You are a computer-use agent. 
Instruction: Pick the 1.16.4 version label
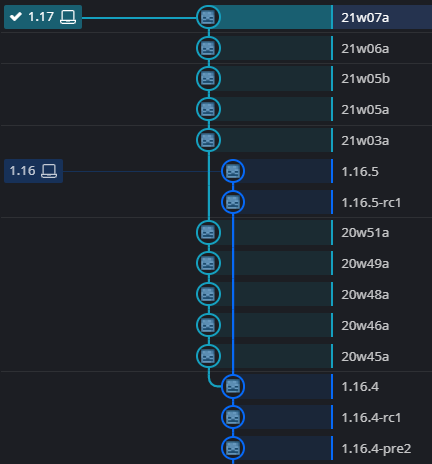point(360,387)
